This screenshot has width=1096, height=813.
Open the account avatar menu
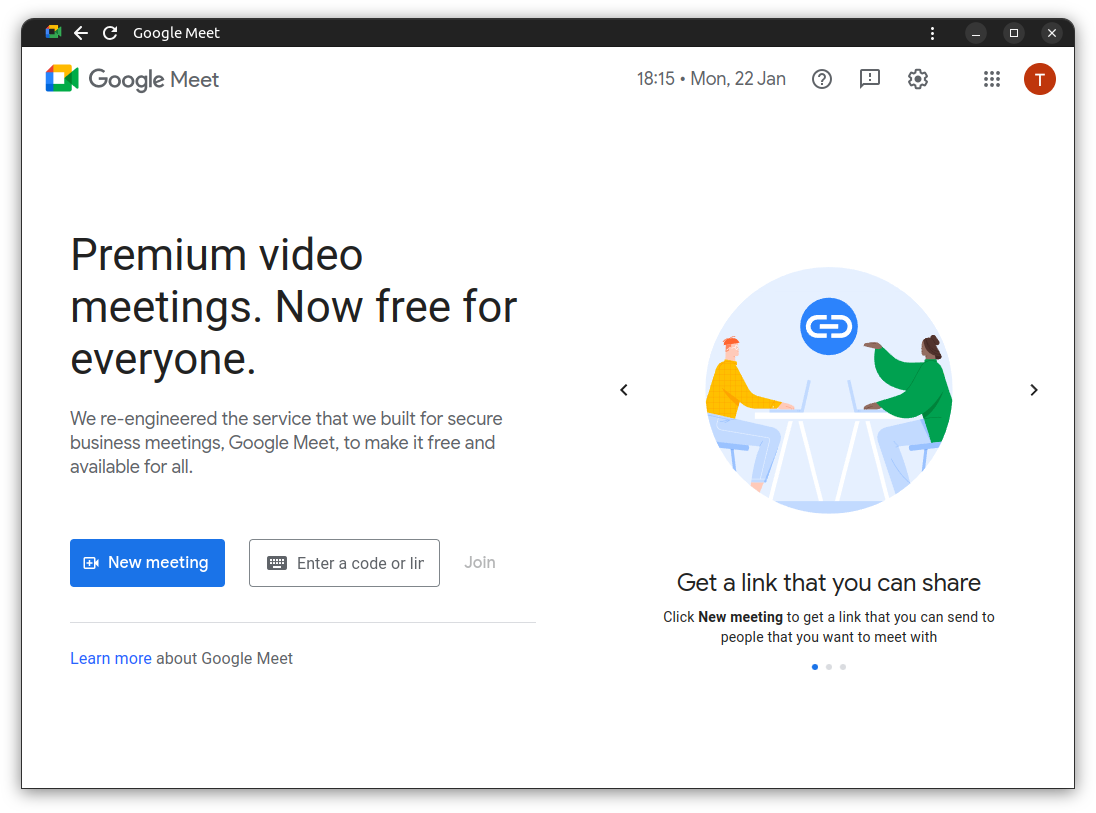(1039, 79)
